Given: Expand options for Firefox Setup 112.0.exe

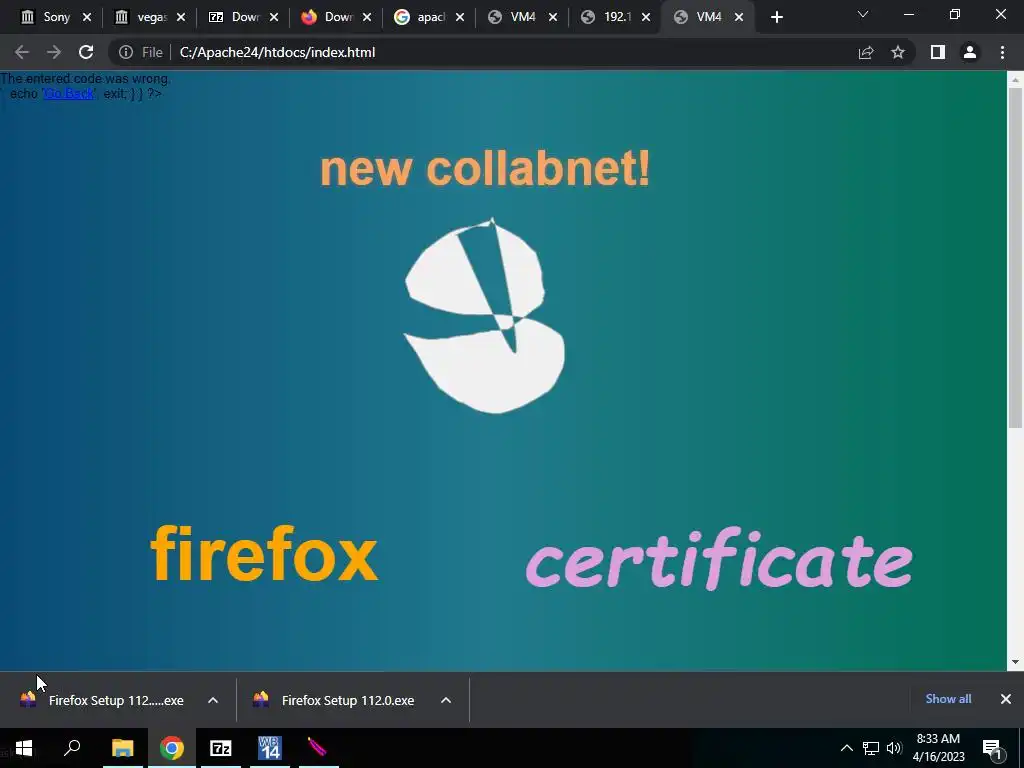Looking at the screenshot, I should tap(446, 700).
